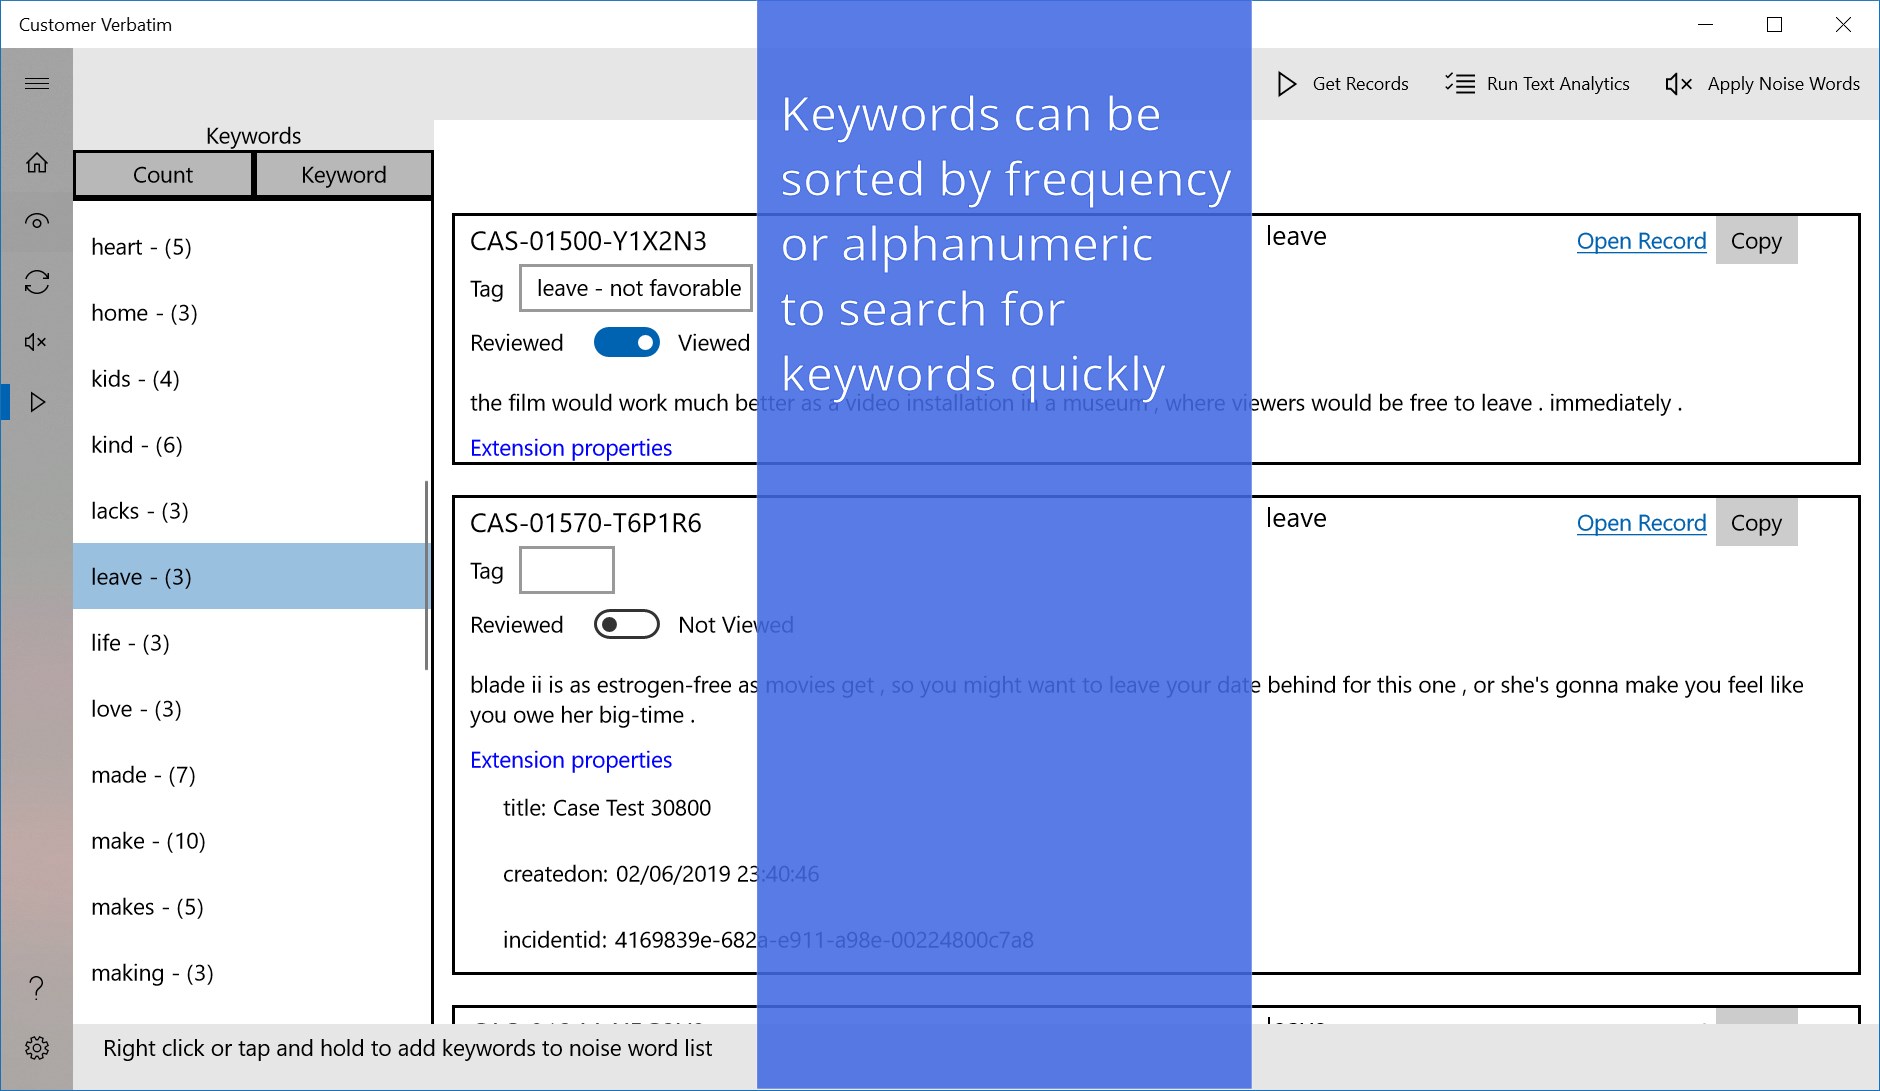1880x1091 pixels.
Task: Toggle Reviewed switch for CAS-01570-T6P1R6
Action: click(627, 624)
